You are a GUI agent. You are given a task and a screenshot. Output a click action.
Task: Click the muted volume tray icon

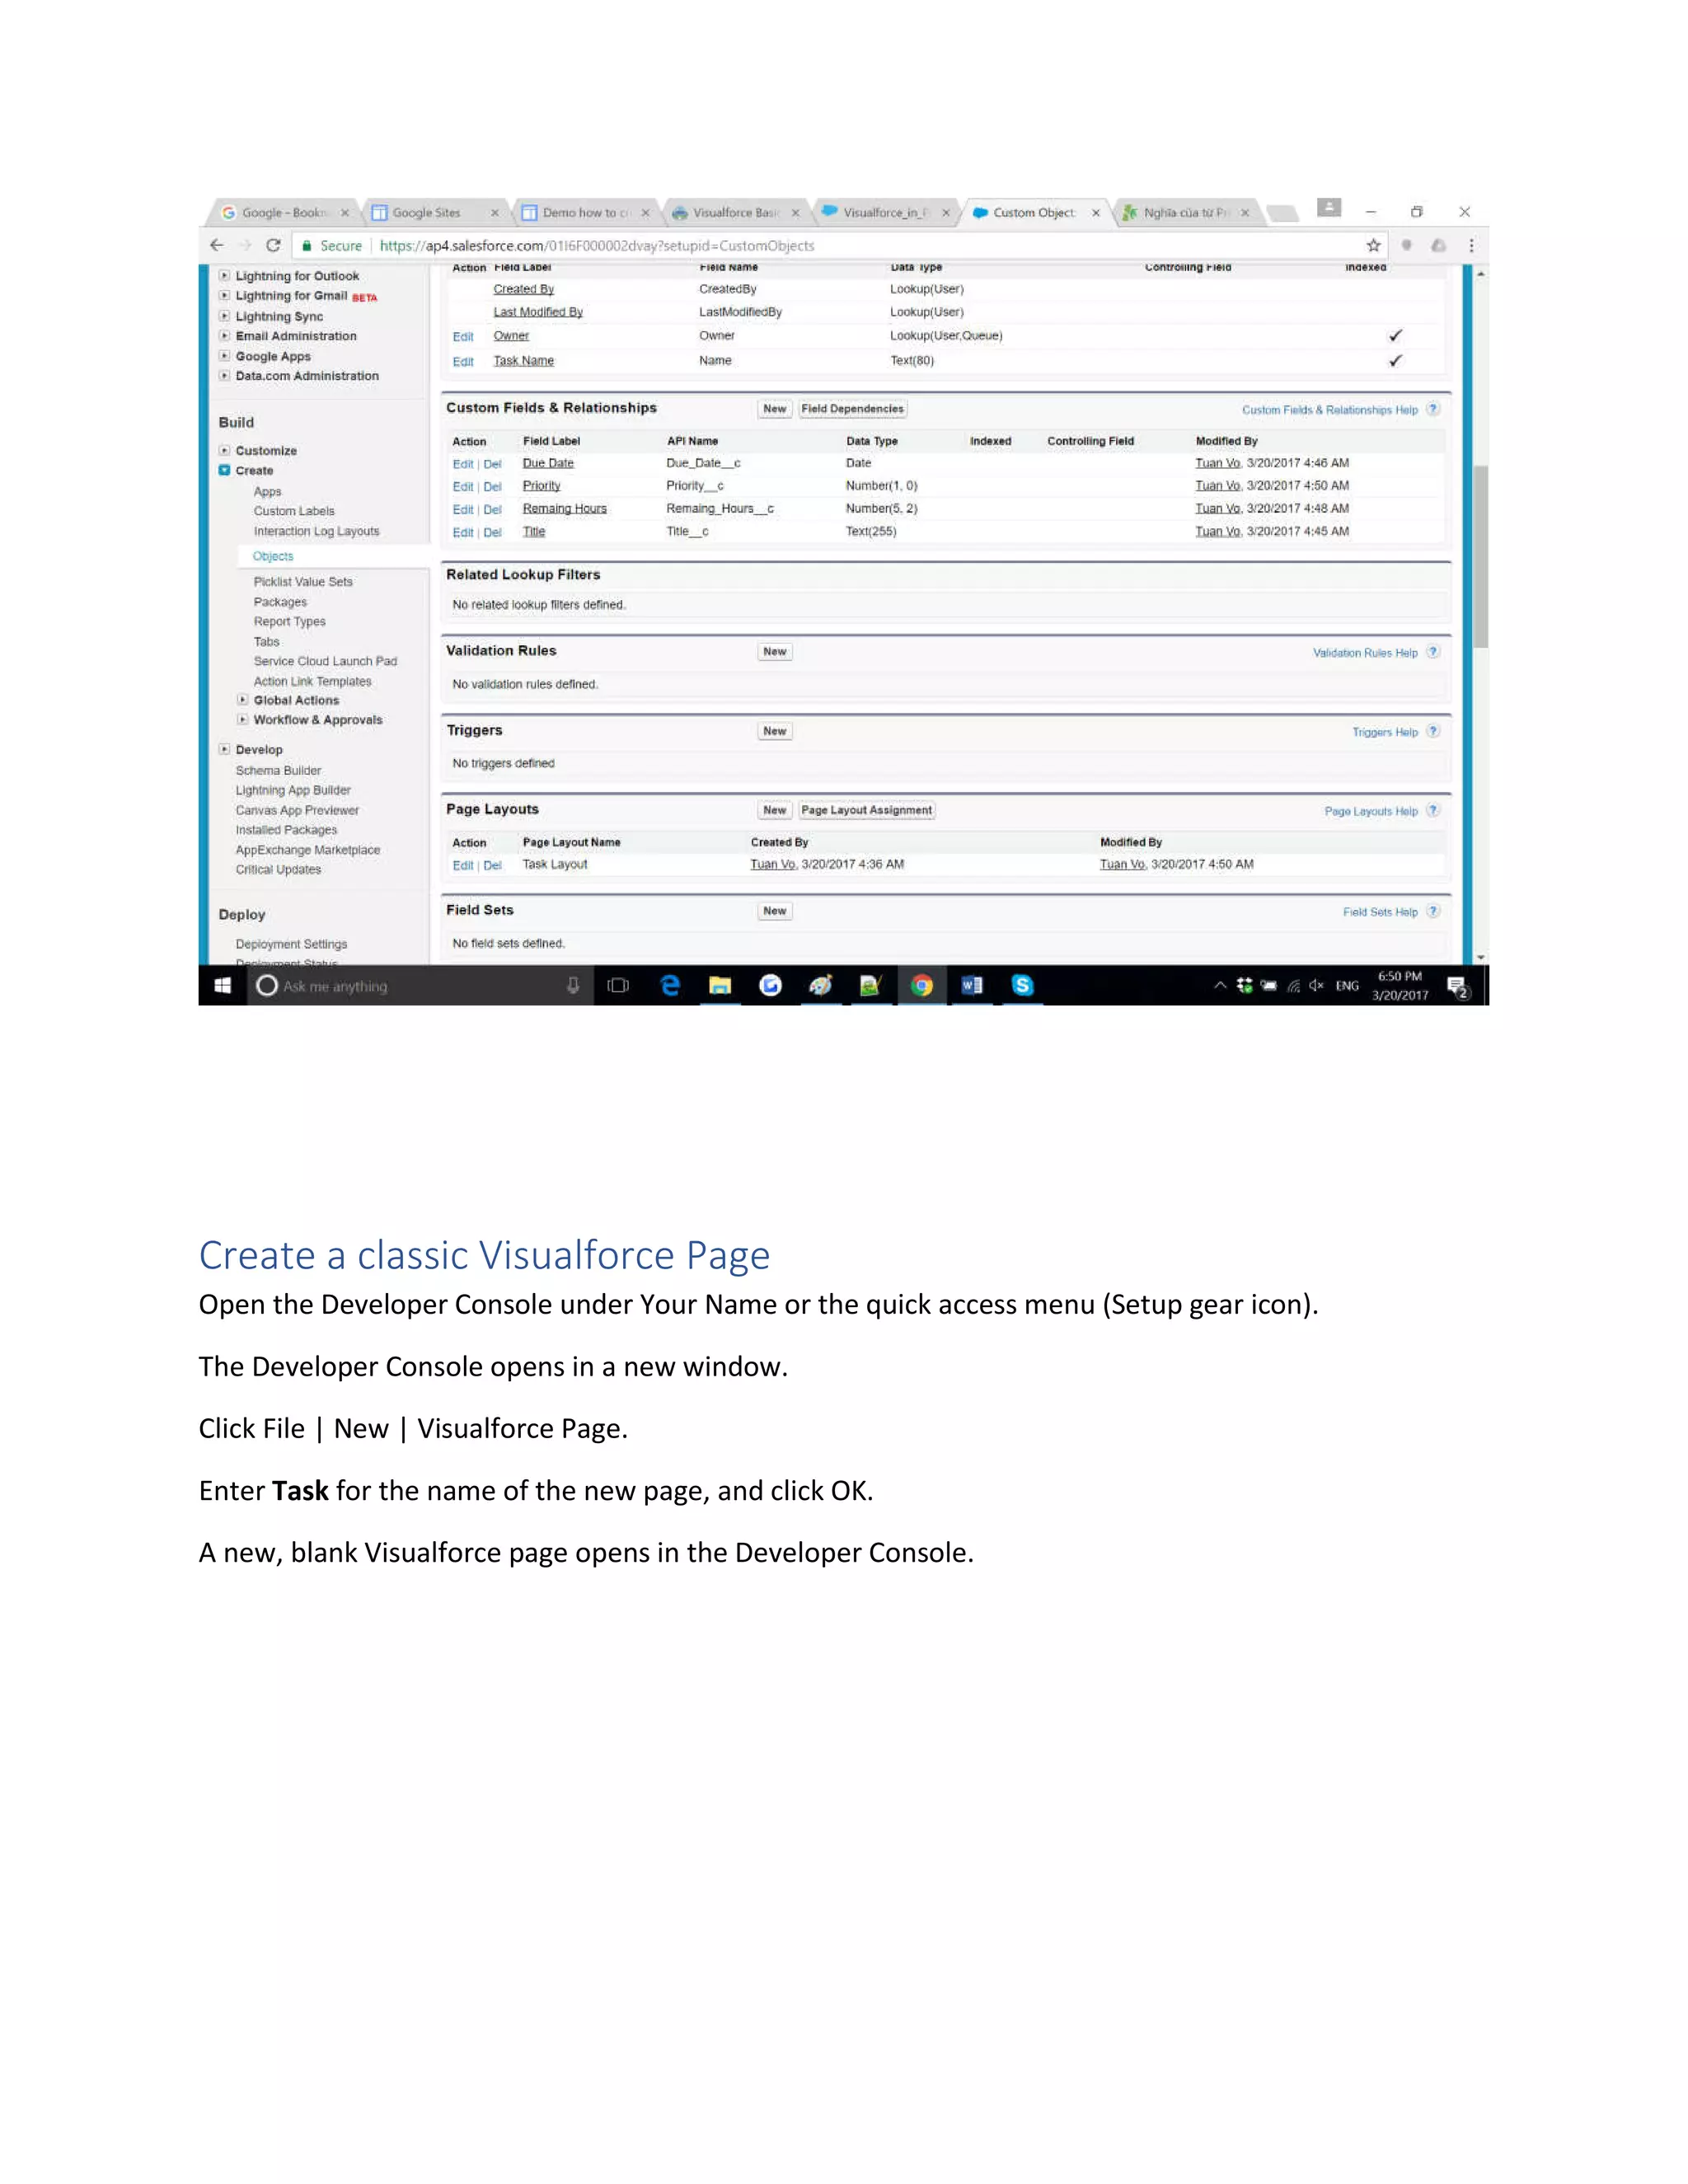pyautogui.click(x=1316, y=986)
